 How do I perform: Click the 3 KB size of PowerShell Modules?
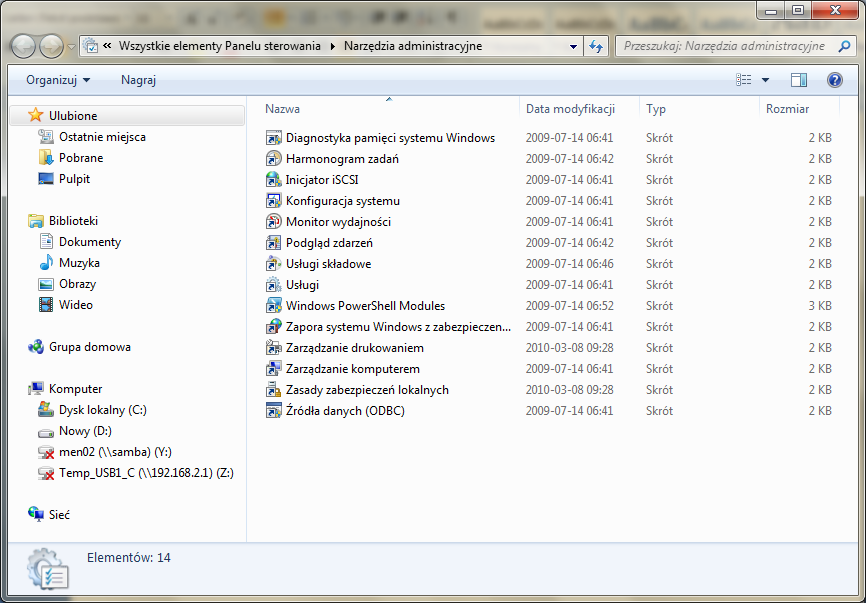820,305
